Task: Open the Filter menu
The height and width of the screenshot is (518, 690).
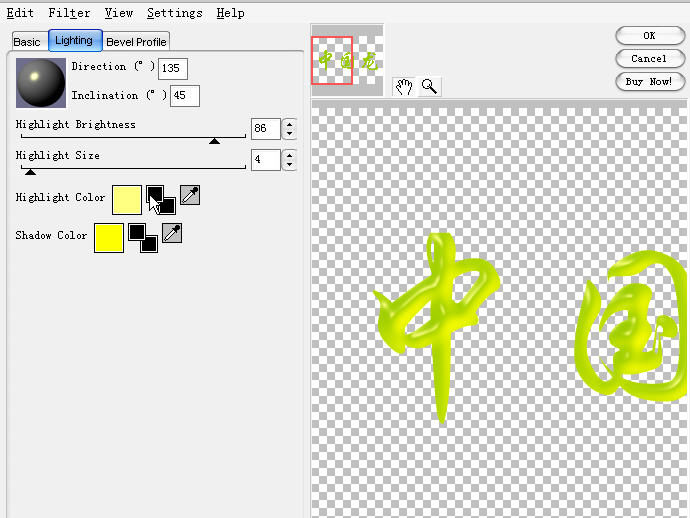Action: (69, 13)
